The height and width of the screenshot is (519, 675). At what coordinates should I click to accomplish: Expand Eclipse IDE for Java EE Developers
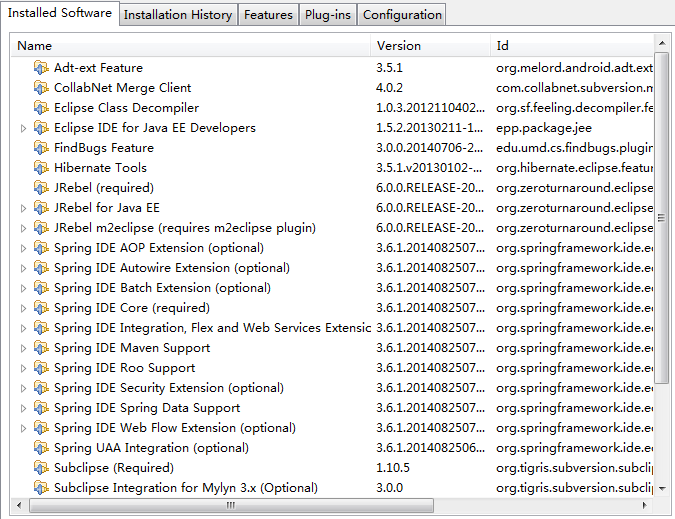click(x=23, y=128)
